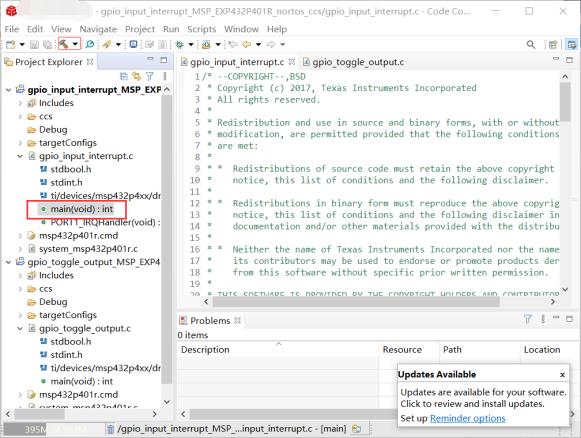This screenshot has height=438, width=581.
Task: Toggle Link with Editor in Project Explorer
Action: [x=137, y=76]
